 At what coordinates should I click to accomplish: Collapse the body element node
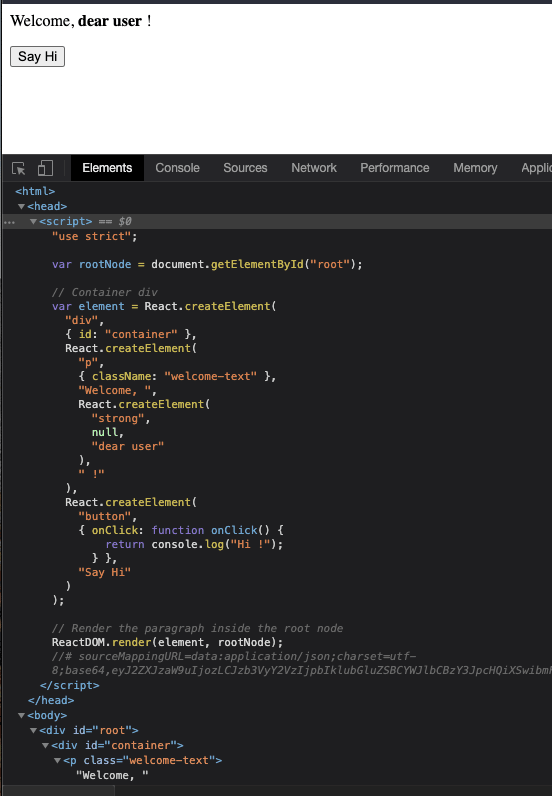(21, 716)
